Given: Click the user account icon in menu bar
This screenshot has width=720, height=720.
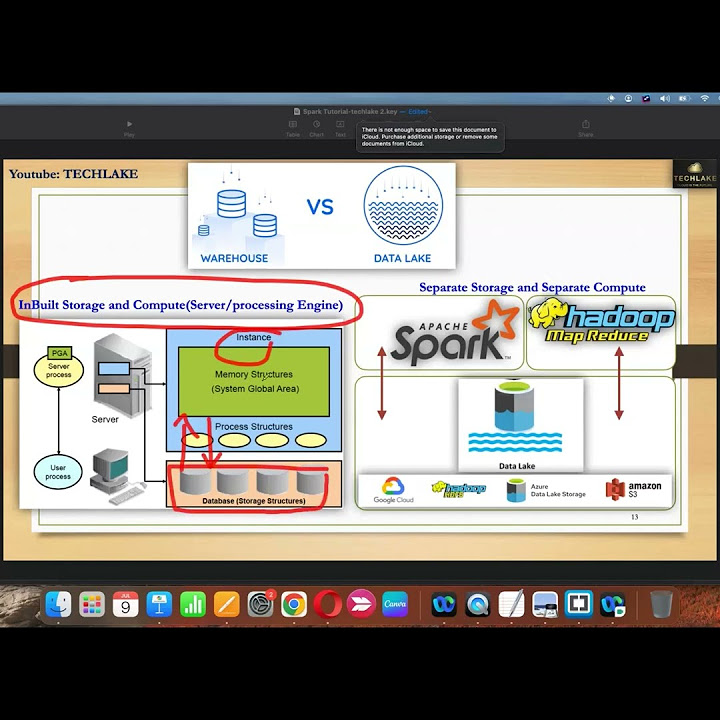Looking at the screenshot, I should [628, 99].
